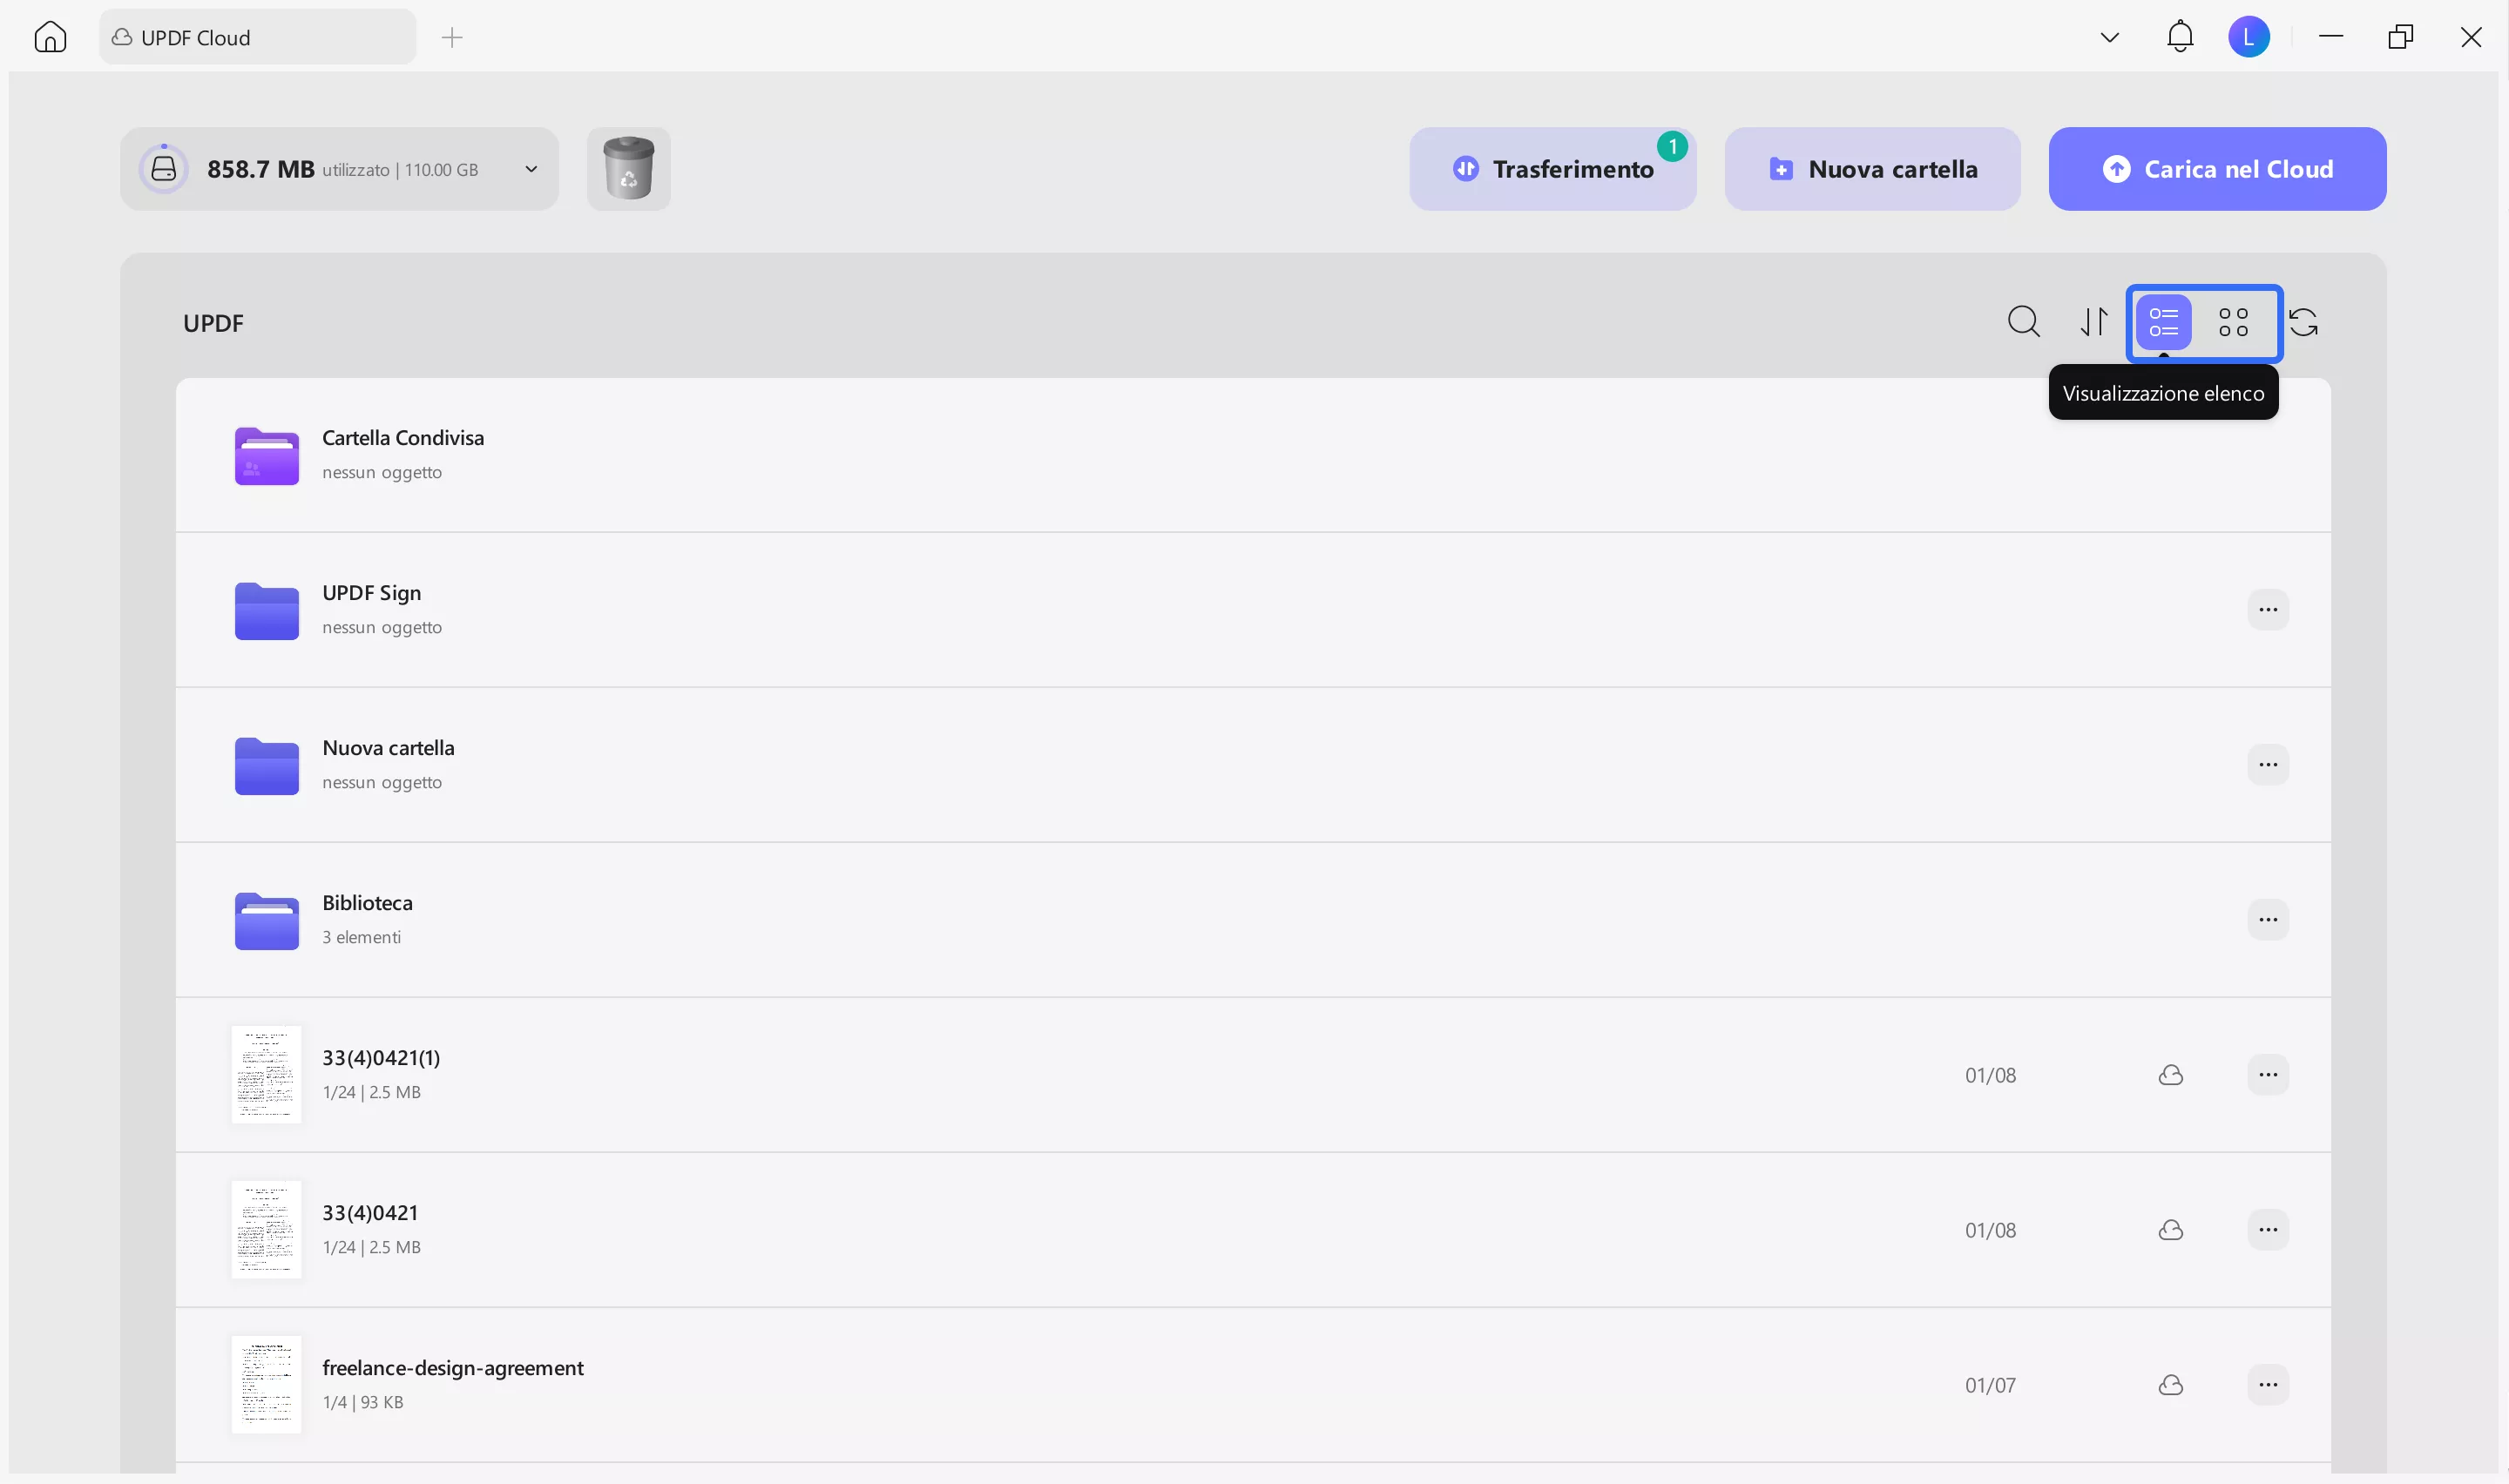Open the freelance-design-agreement thumbnail
This screenshot has height=1484, width=2509.
pos(265,1384)
